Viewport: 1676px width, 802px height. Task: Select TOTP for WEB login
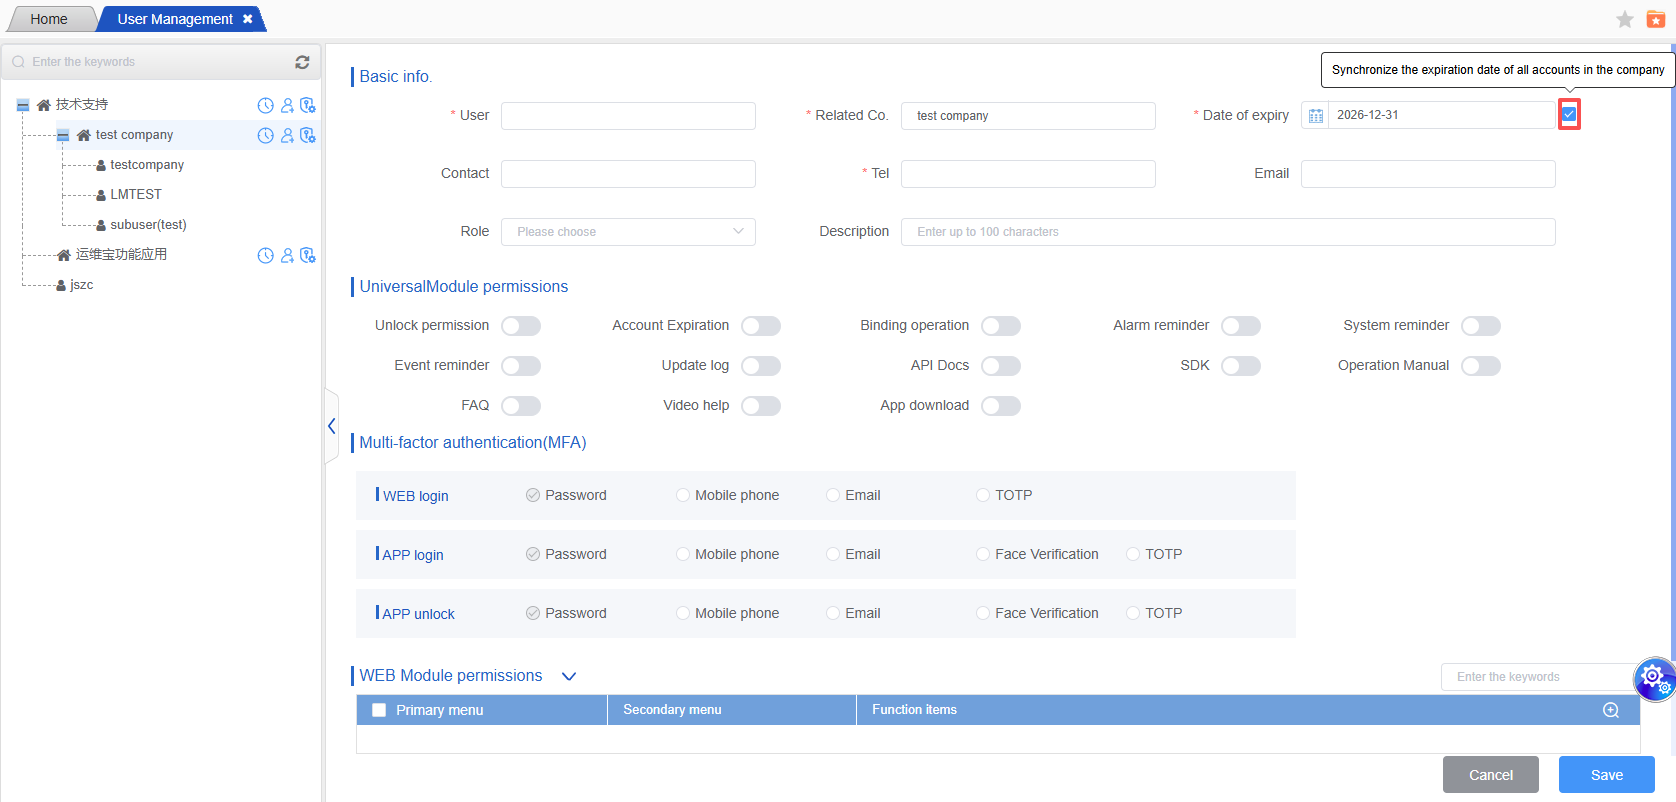tap(983, 495)
